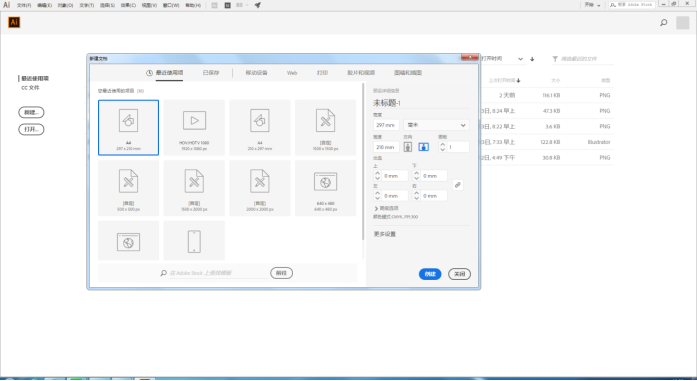Open the 效果(C) effect menu

[x=128, y=5]
